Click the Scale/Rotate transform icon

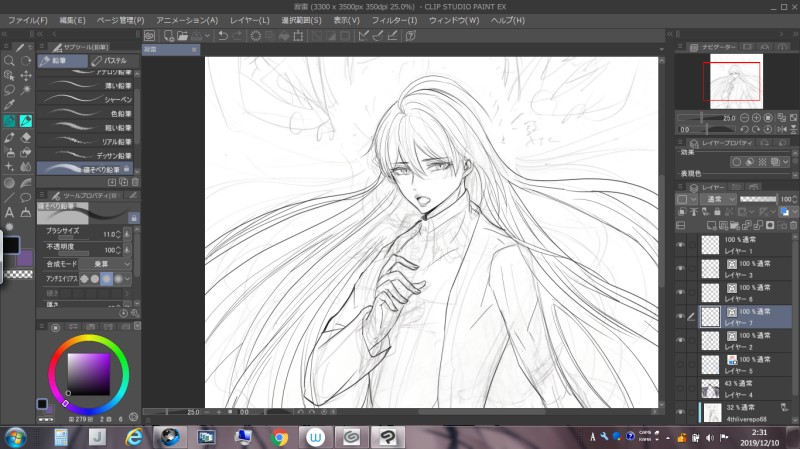(x=298, y=36)
